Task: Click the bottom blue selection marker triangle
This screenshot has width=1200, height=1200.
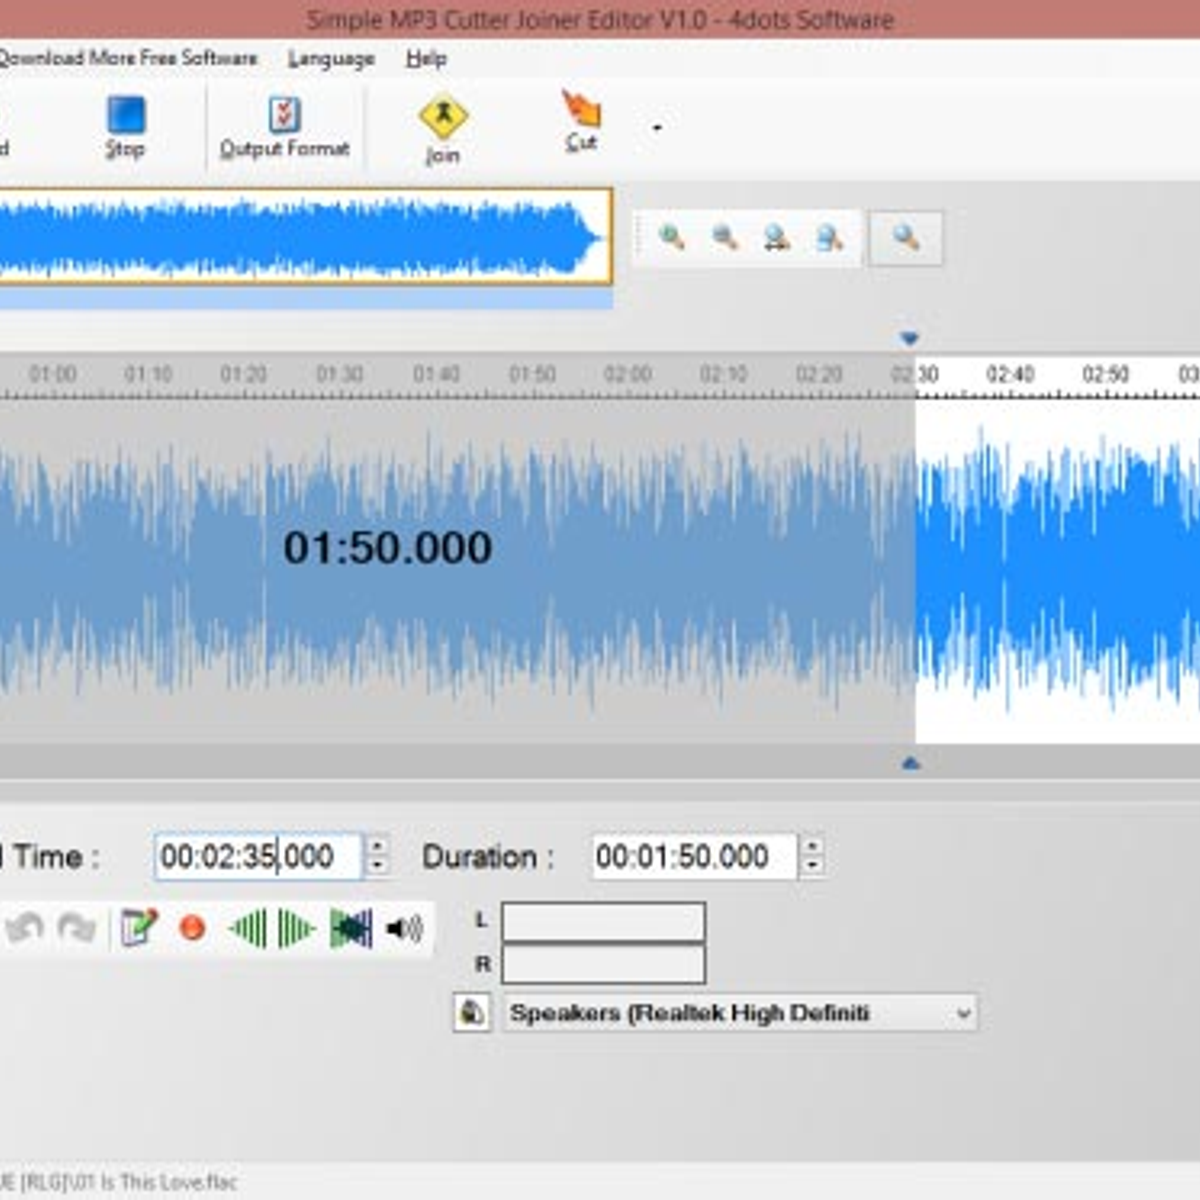Action: pos(910,764)
